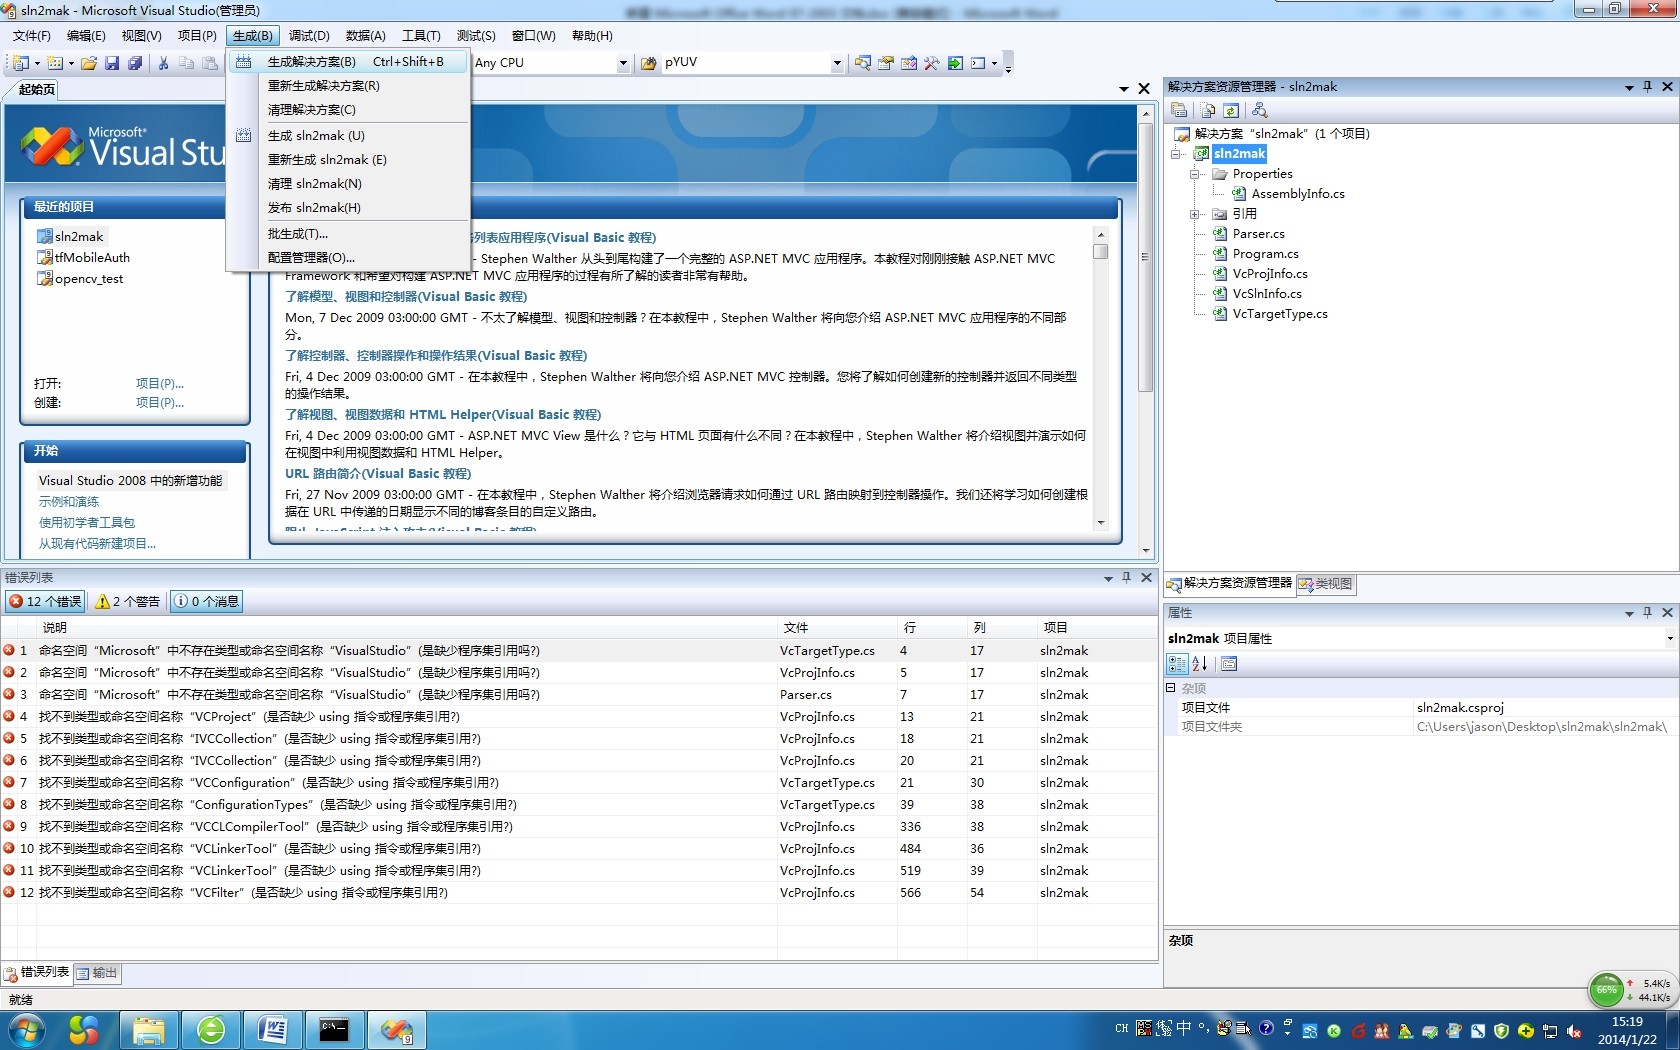Image resolution: width=1680 pixels, height=1050 pixels.
Task: Select the Cut icon on the standard toolbar
Action: [x=162, y=62]
